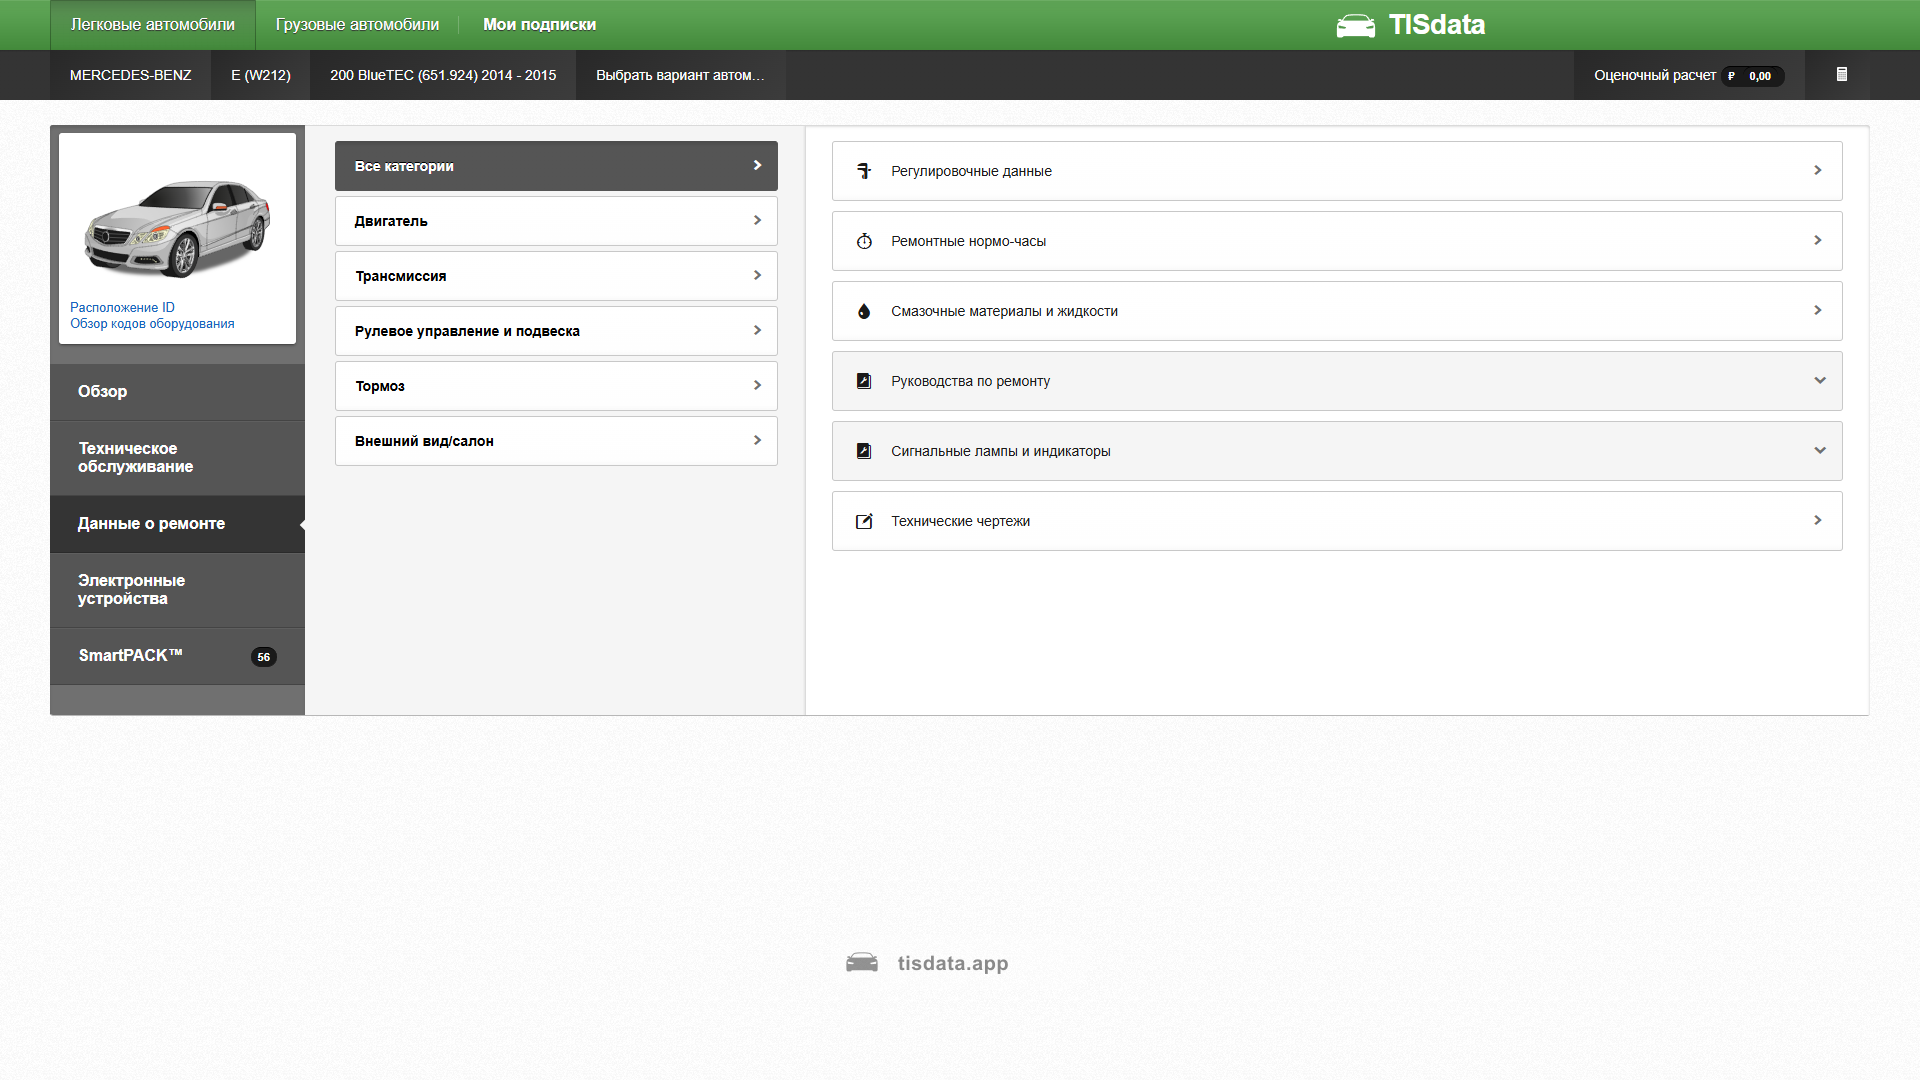The width and height of the screenshot is (1920, 1080).
Task: Expand Ремонтные нормо-часы arrow
Action: click(1818, 240)
